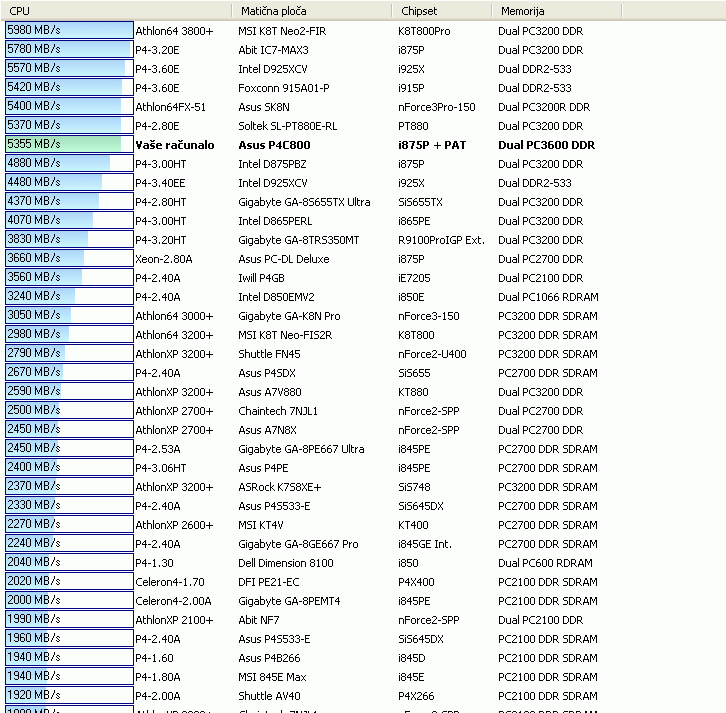726x713 pixels.
Task: Click the Asus P4C800 motherboard entry
Action: (x=274, y=145)
